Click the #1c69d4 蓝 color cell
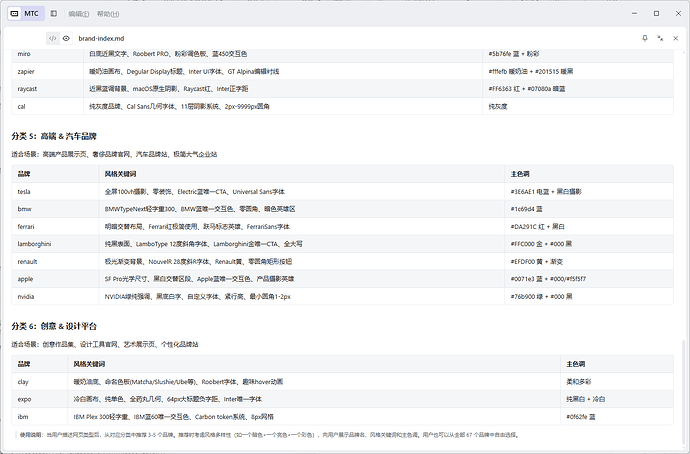This screenshot has width=690, height=454. 589,209
